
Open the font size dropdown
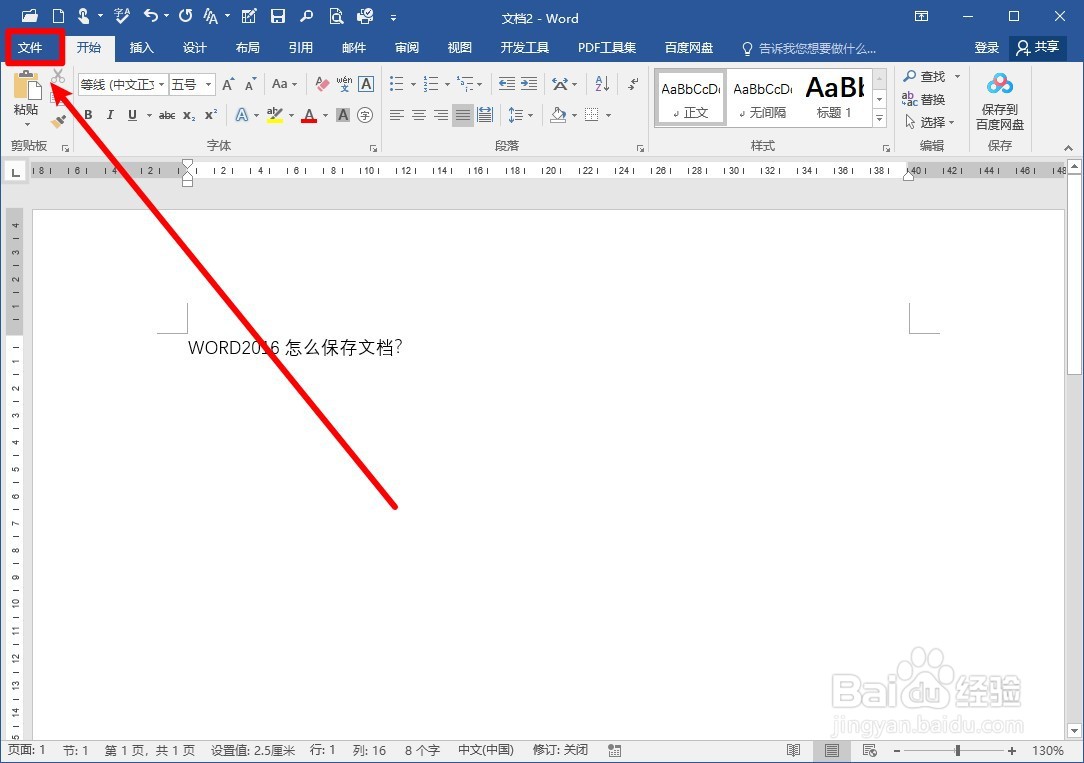pos(209,84)
